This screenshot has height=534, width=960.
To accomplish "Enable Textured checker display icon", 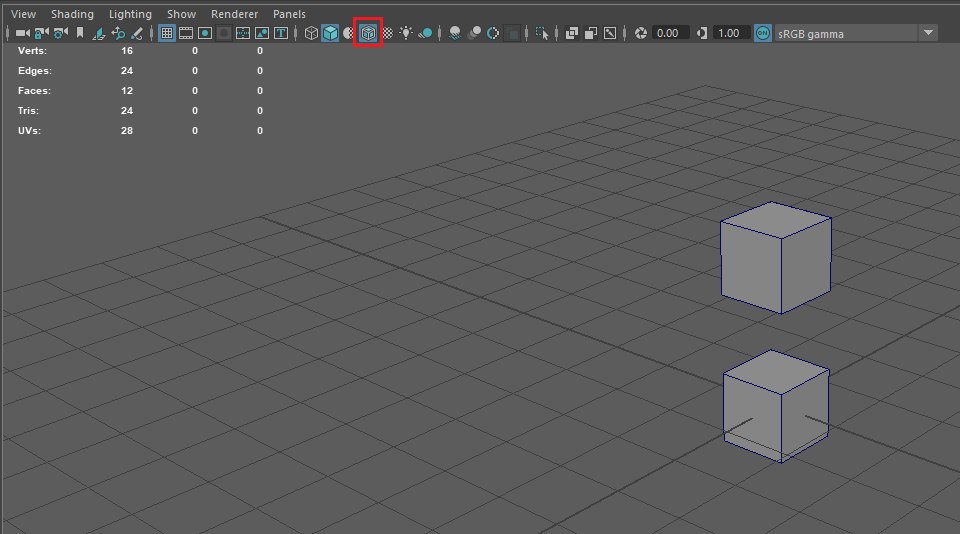I will point(388,33).
